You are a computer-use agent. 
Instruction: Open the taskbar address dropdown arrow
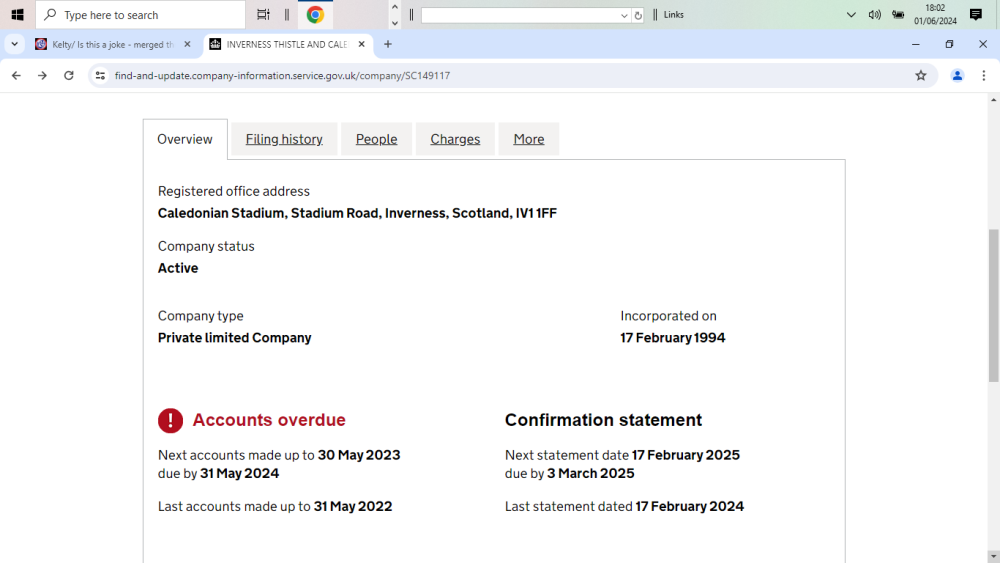point(624,15)
